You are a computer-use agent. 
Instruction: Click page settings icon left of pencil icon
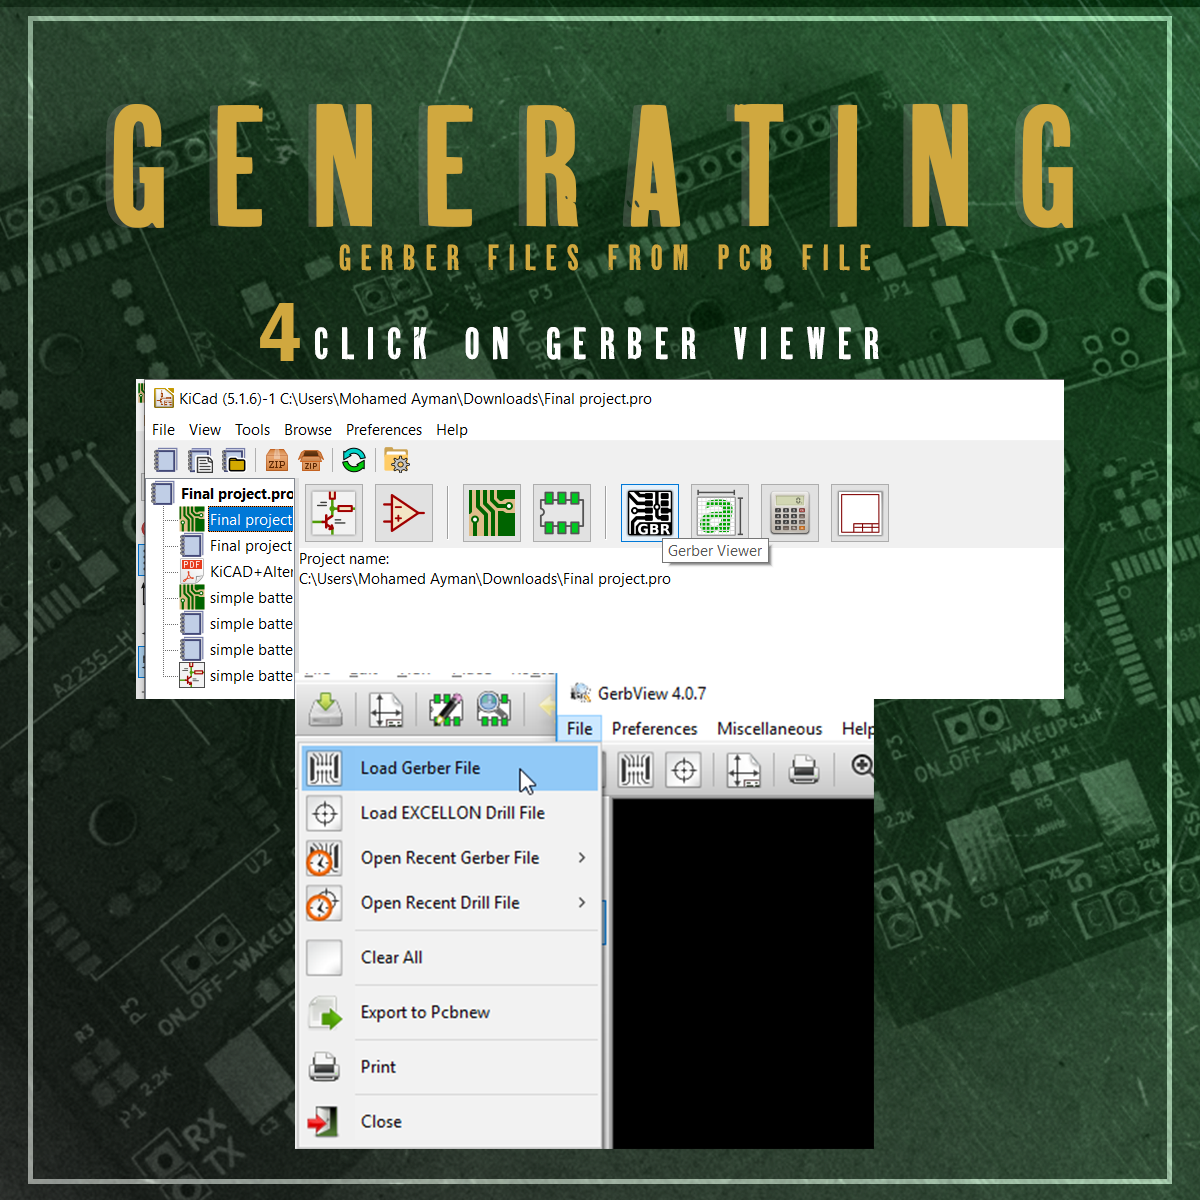click(x=386, y=709)
